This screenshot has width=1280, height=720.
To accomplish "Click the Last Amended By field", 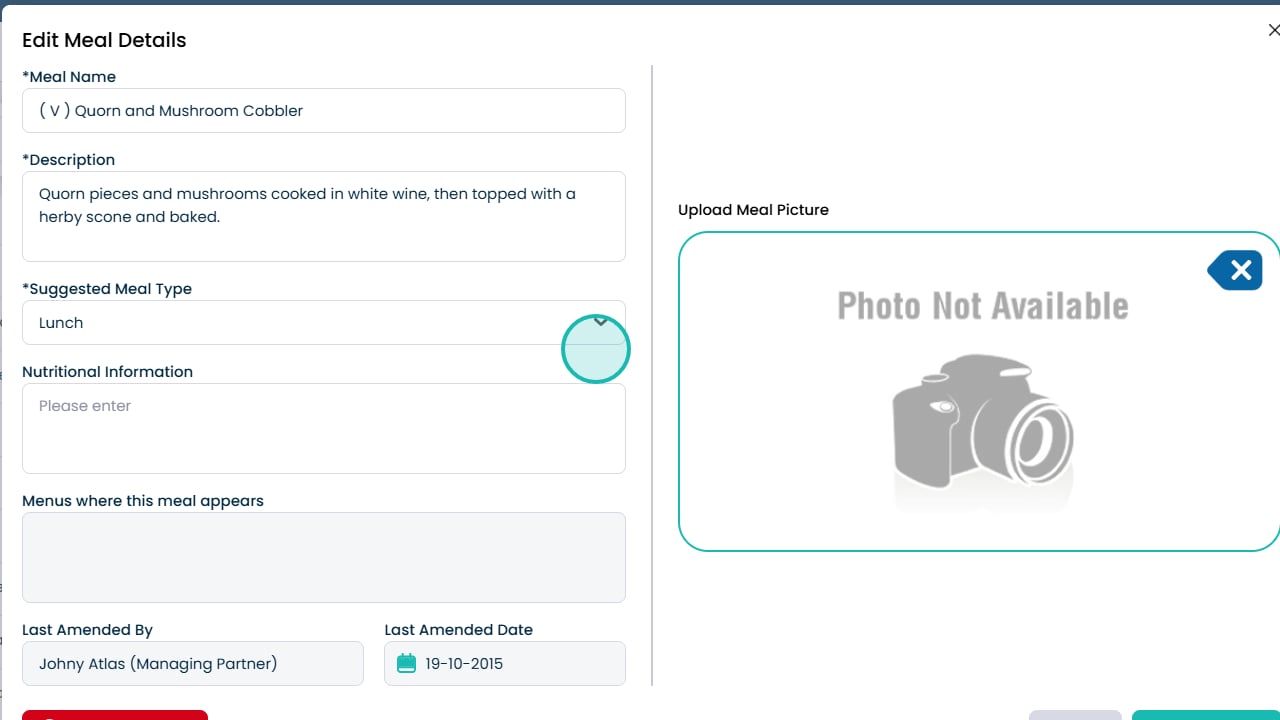I will click(193, 663).
